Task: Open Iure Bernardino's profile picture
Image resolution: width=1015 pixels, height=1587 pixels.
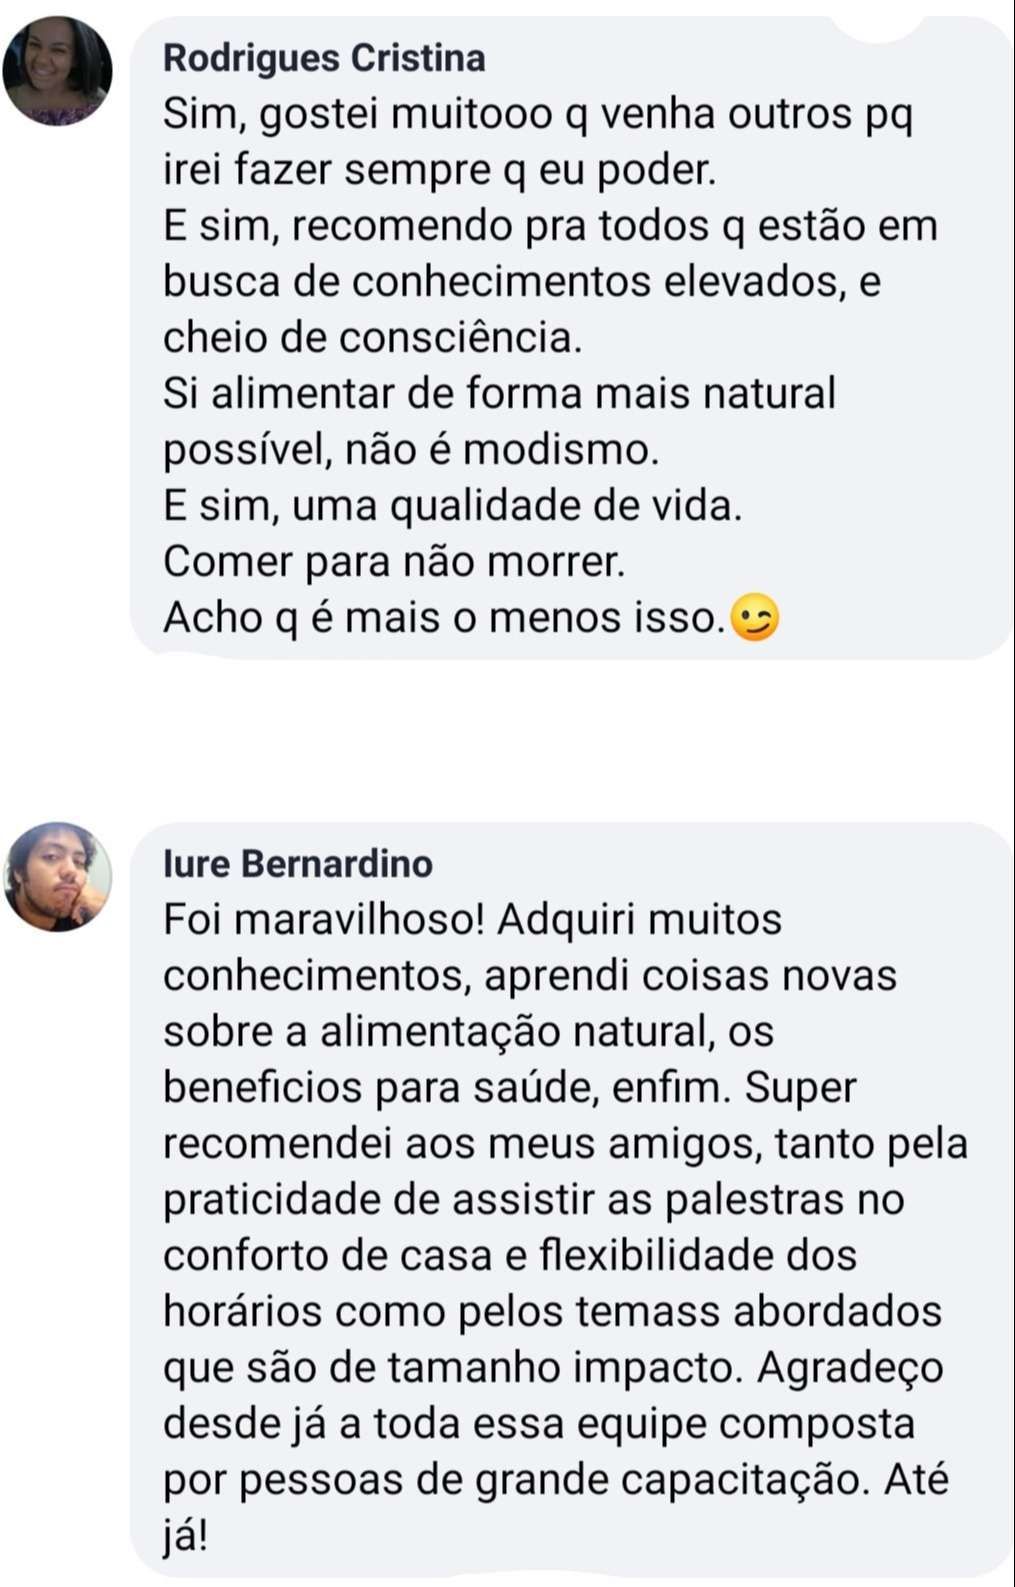Action: tap(57, 877)
